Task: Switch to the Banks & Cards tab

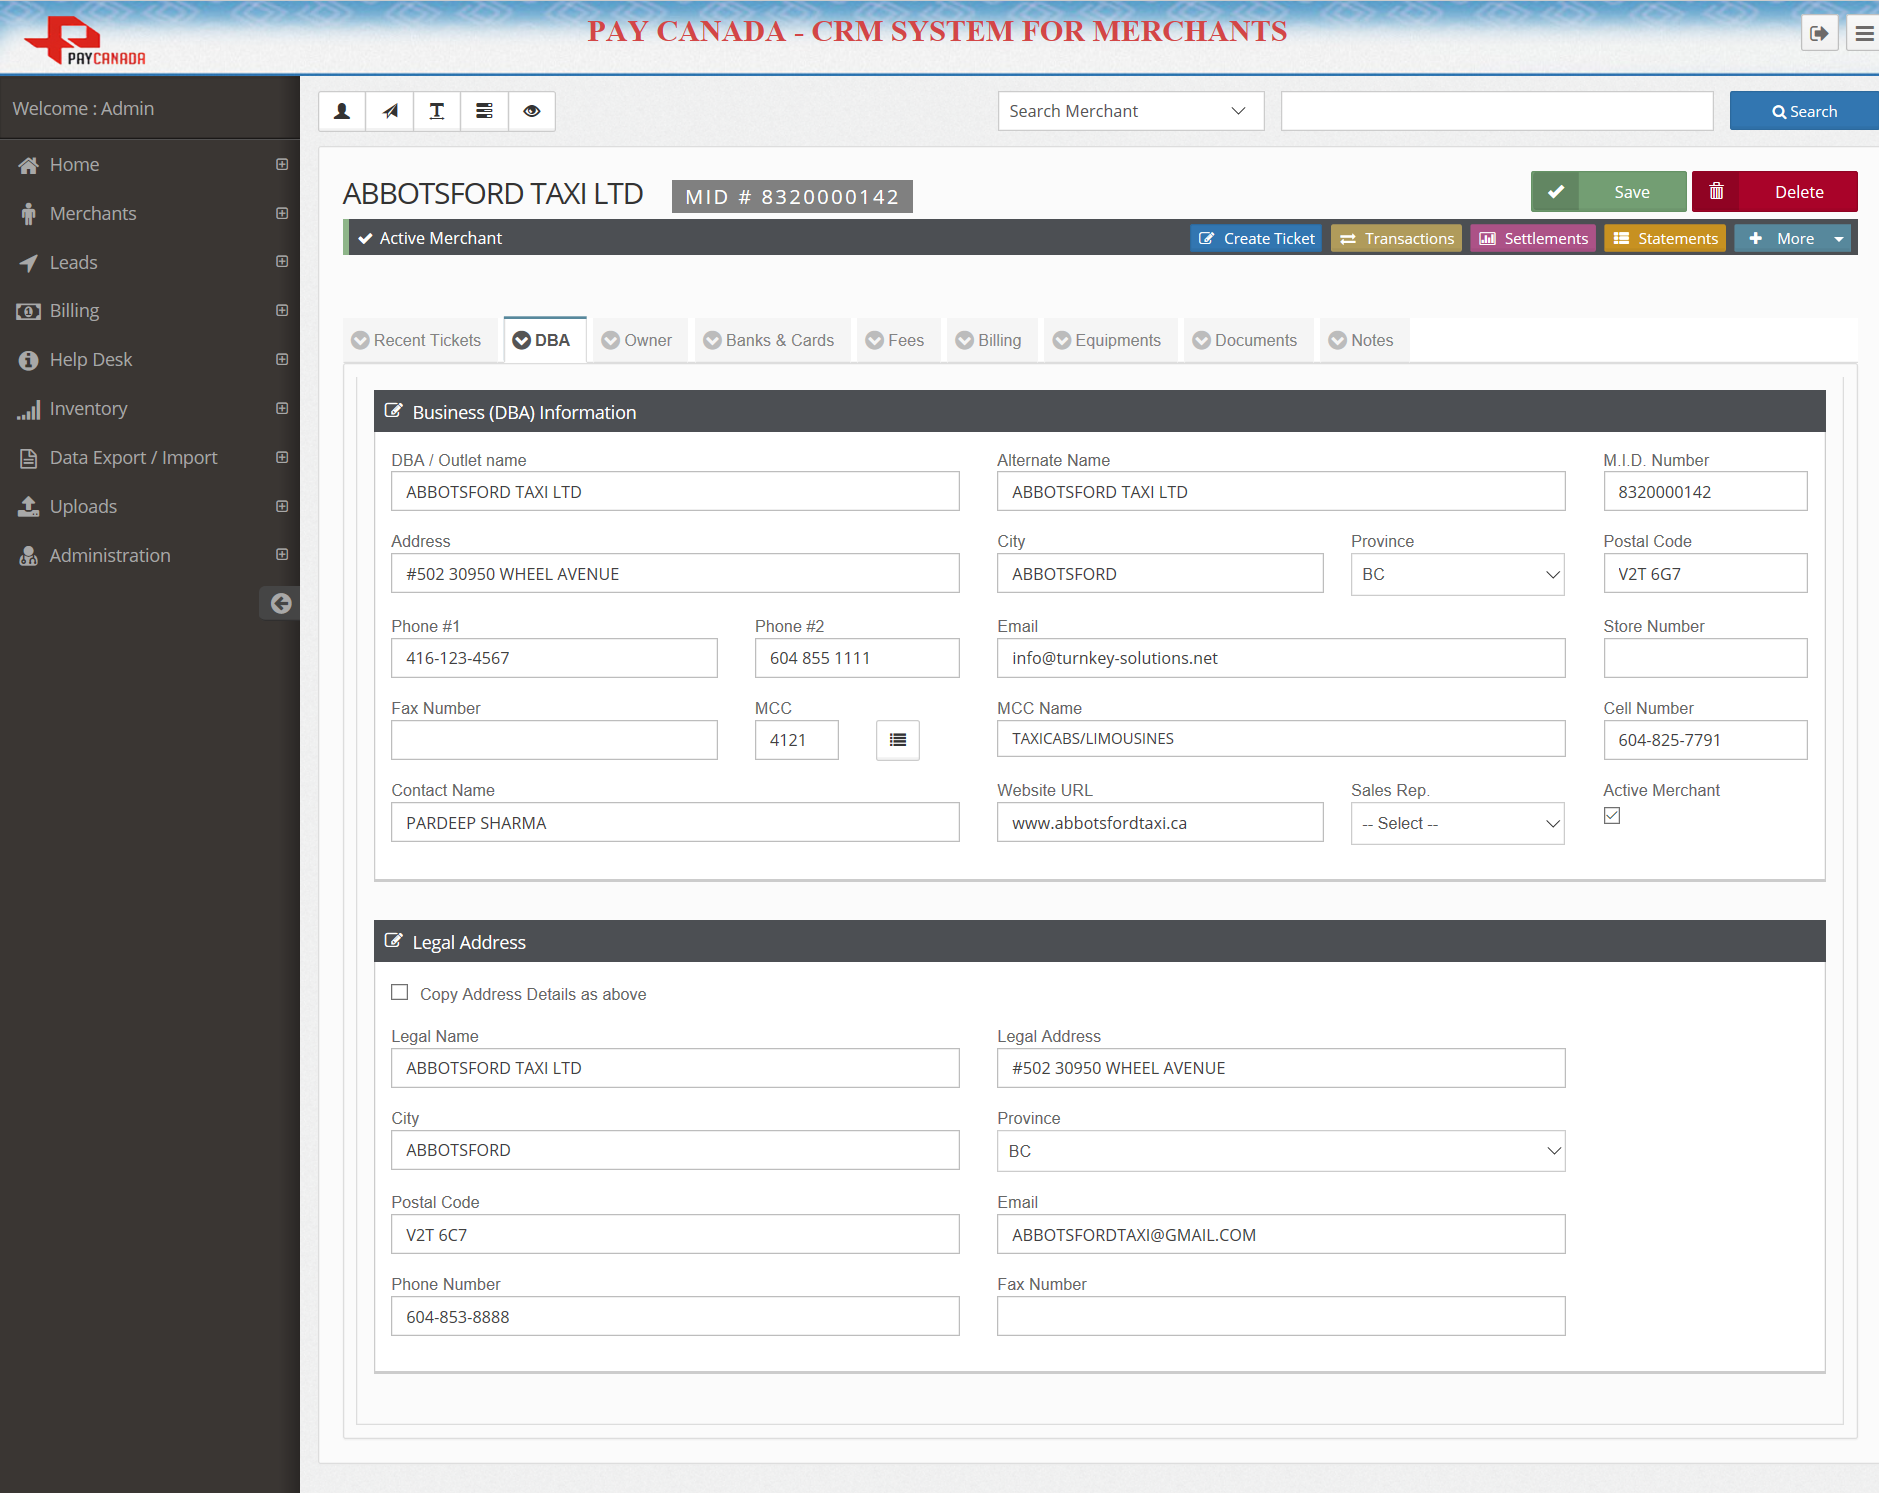Action: (x=771, y=340)
